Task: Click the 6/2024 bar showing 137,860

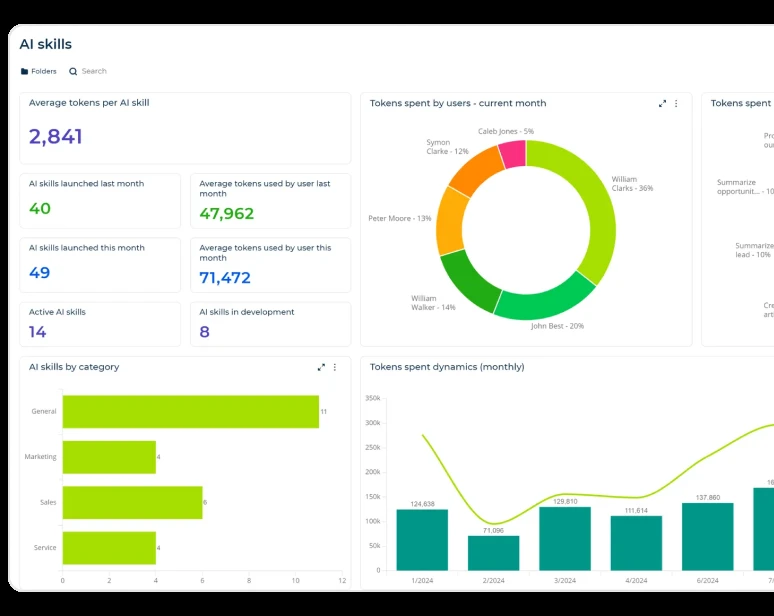Action: point(707,537)
